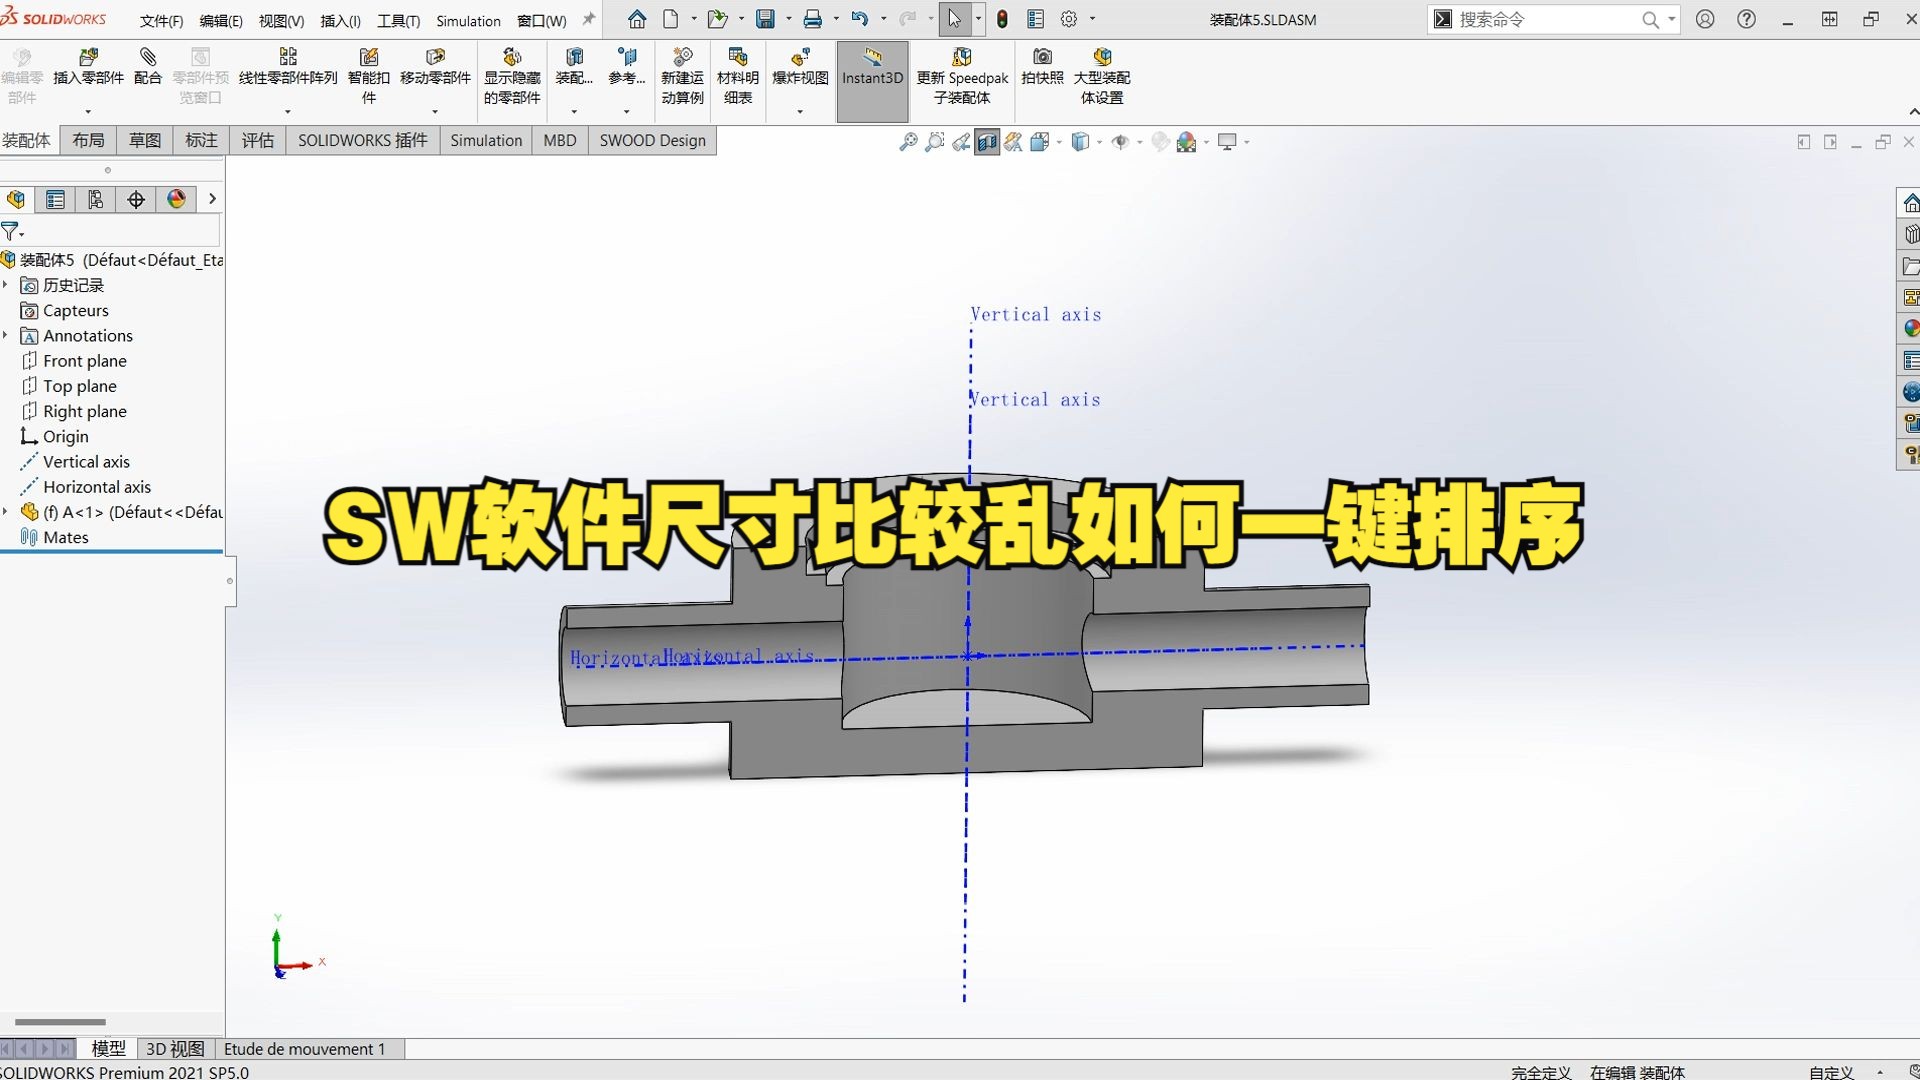Click the Edit Appearance colored sphere icon
Image resolution: width=1920 pixels, height=1080 pixels.
(1188, 141)
